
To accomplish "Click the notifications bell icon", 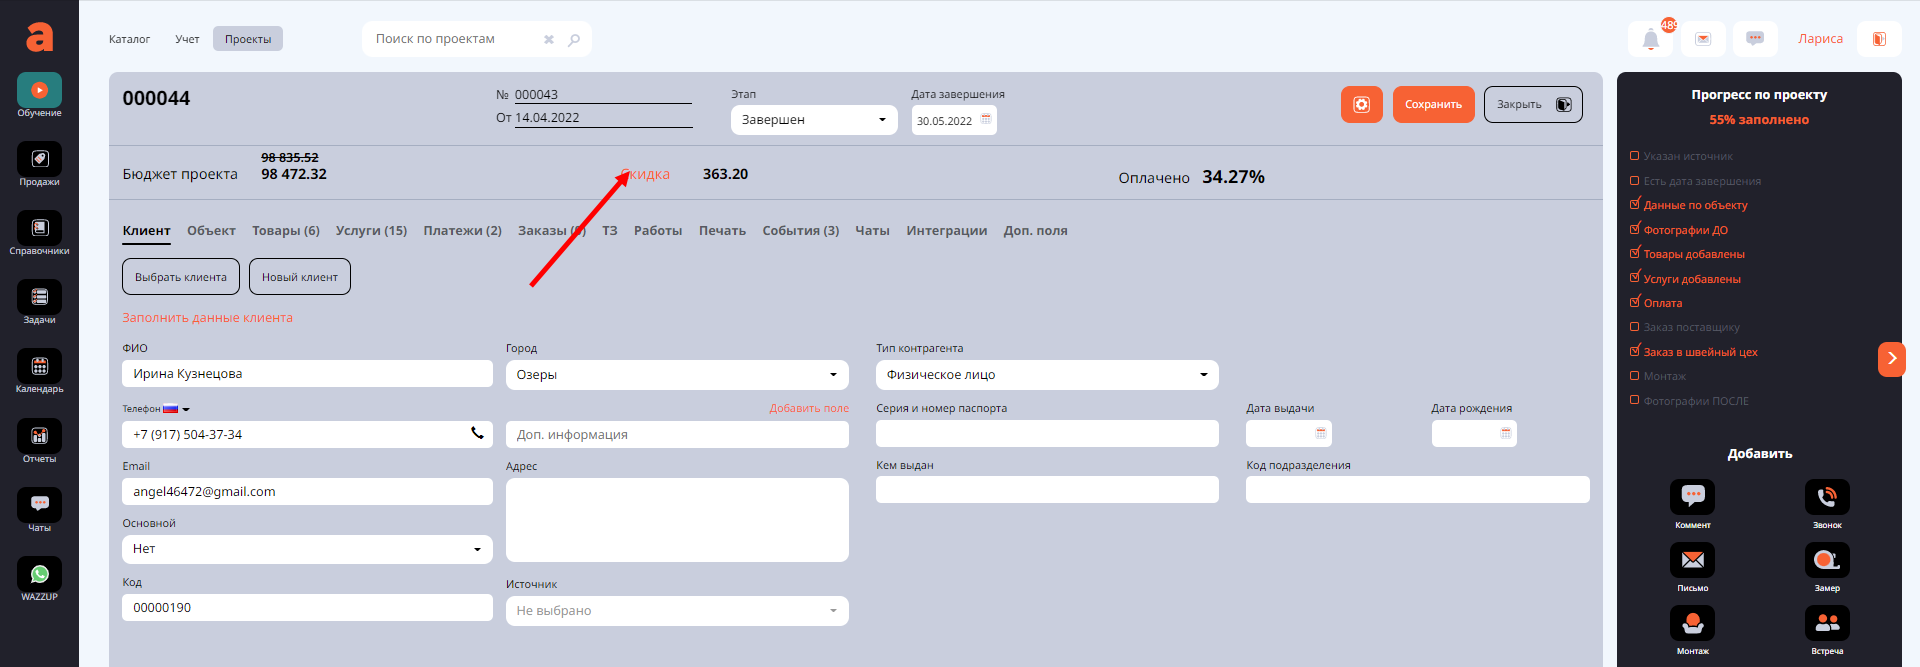I will pos(1650,40).
